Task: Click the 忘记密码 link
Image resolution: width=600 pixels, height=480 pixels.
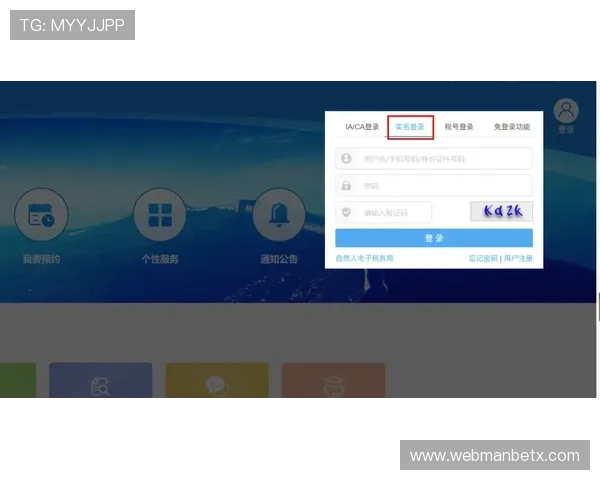Action: coord(483,258)
